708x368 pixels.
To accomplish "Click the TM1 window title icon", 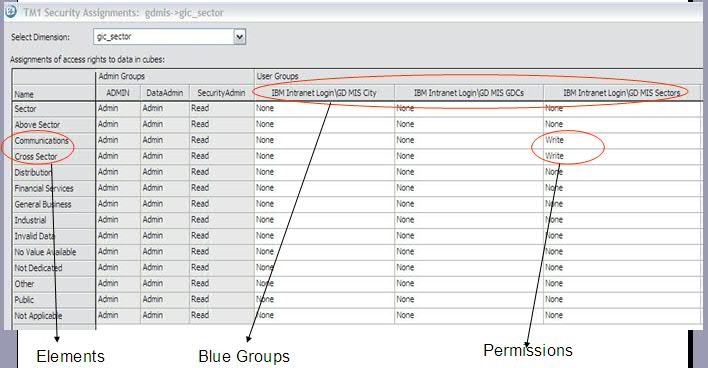I will 11,12.
